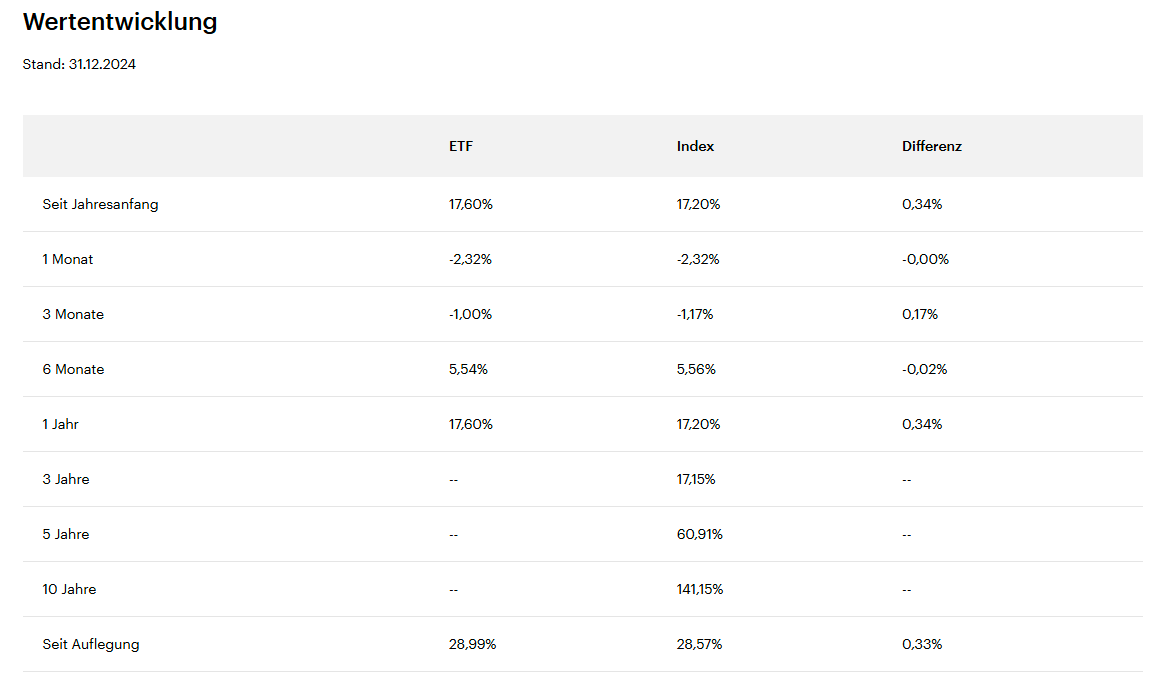
Task: Select the 6 Monate ETF value 5,54%
Action: 468,369
